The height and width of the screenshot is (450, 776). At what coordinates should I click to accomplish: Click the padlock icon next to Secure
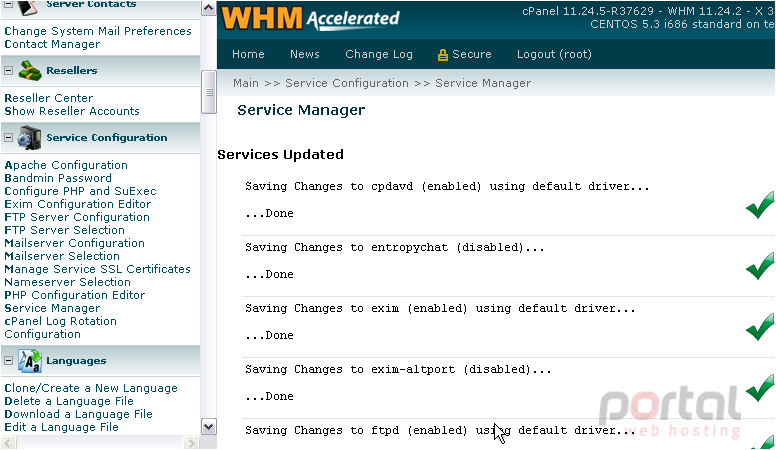coord(442,54)
